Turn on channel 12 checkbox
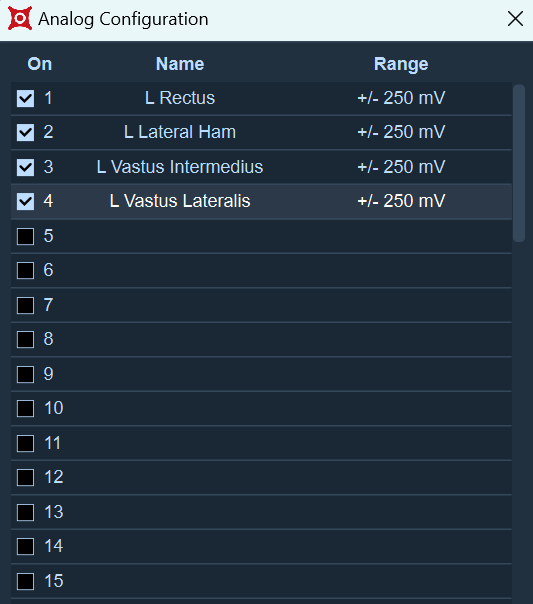Image resolution: width=533 pixels, height=604 pixels. (25, 477)
